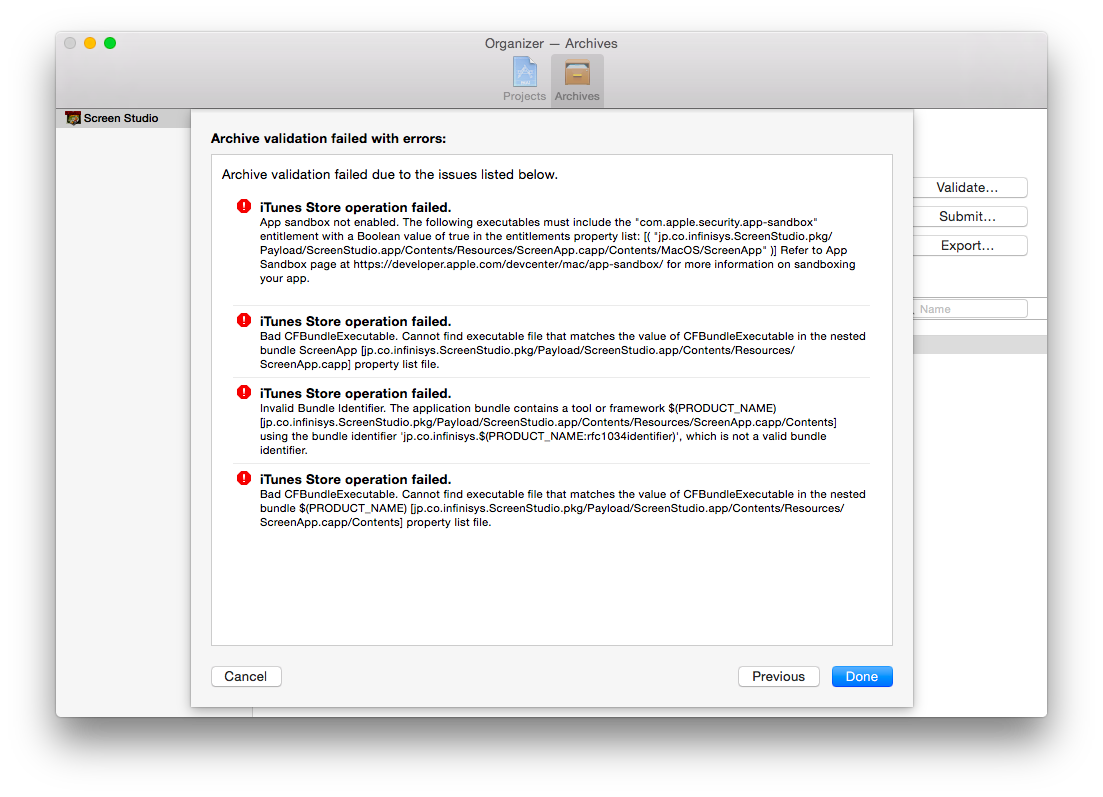Click the Export... button
The image size is (1103, 797).
pyautogui.click(x=967, y=246)
